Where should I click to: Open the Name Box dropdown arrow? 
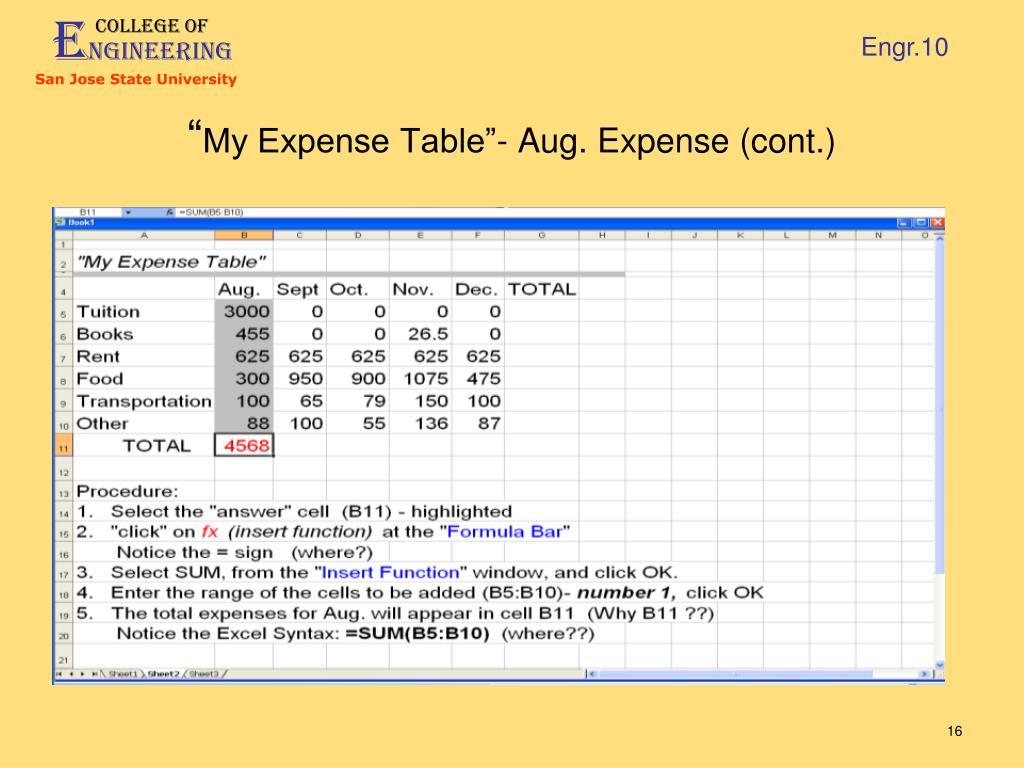pyautogui.click(x=129, y=212)
